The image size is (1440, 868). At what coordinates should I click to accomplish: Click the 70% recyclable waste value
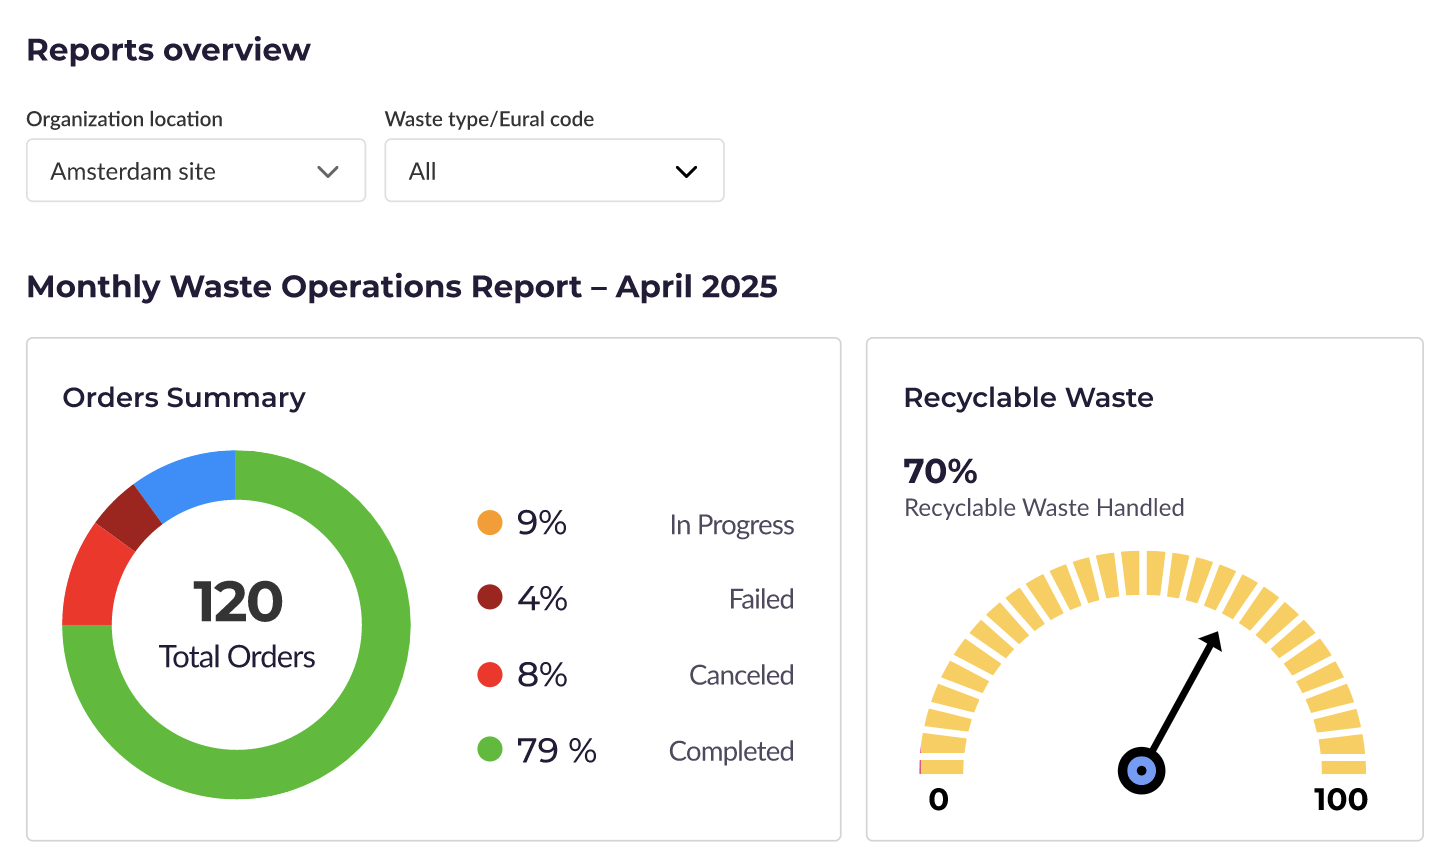(940, 471)
